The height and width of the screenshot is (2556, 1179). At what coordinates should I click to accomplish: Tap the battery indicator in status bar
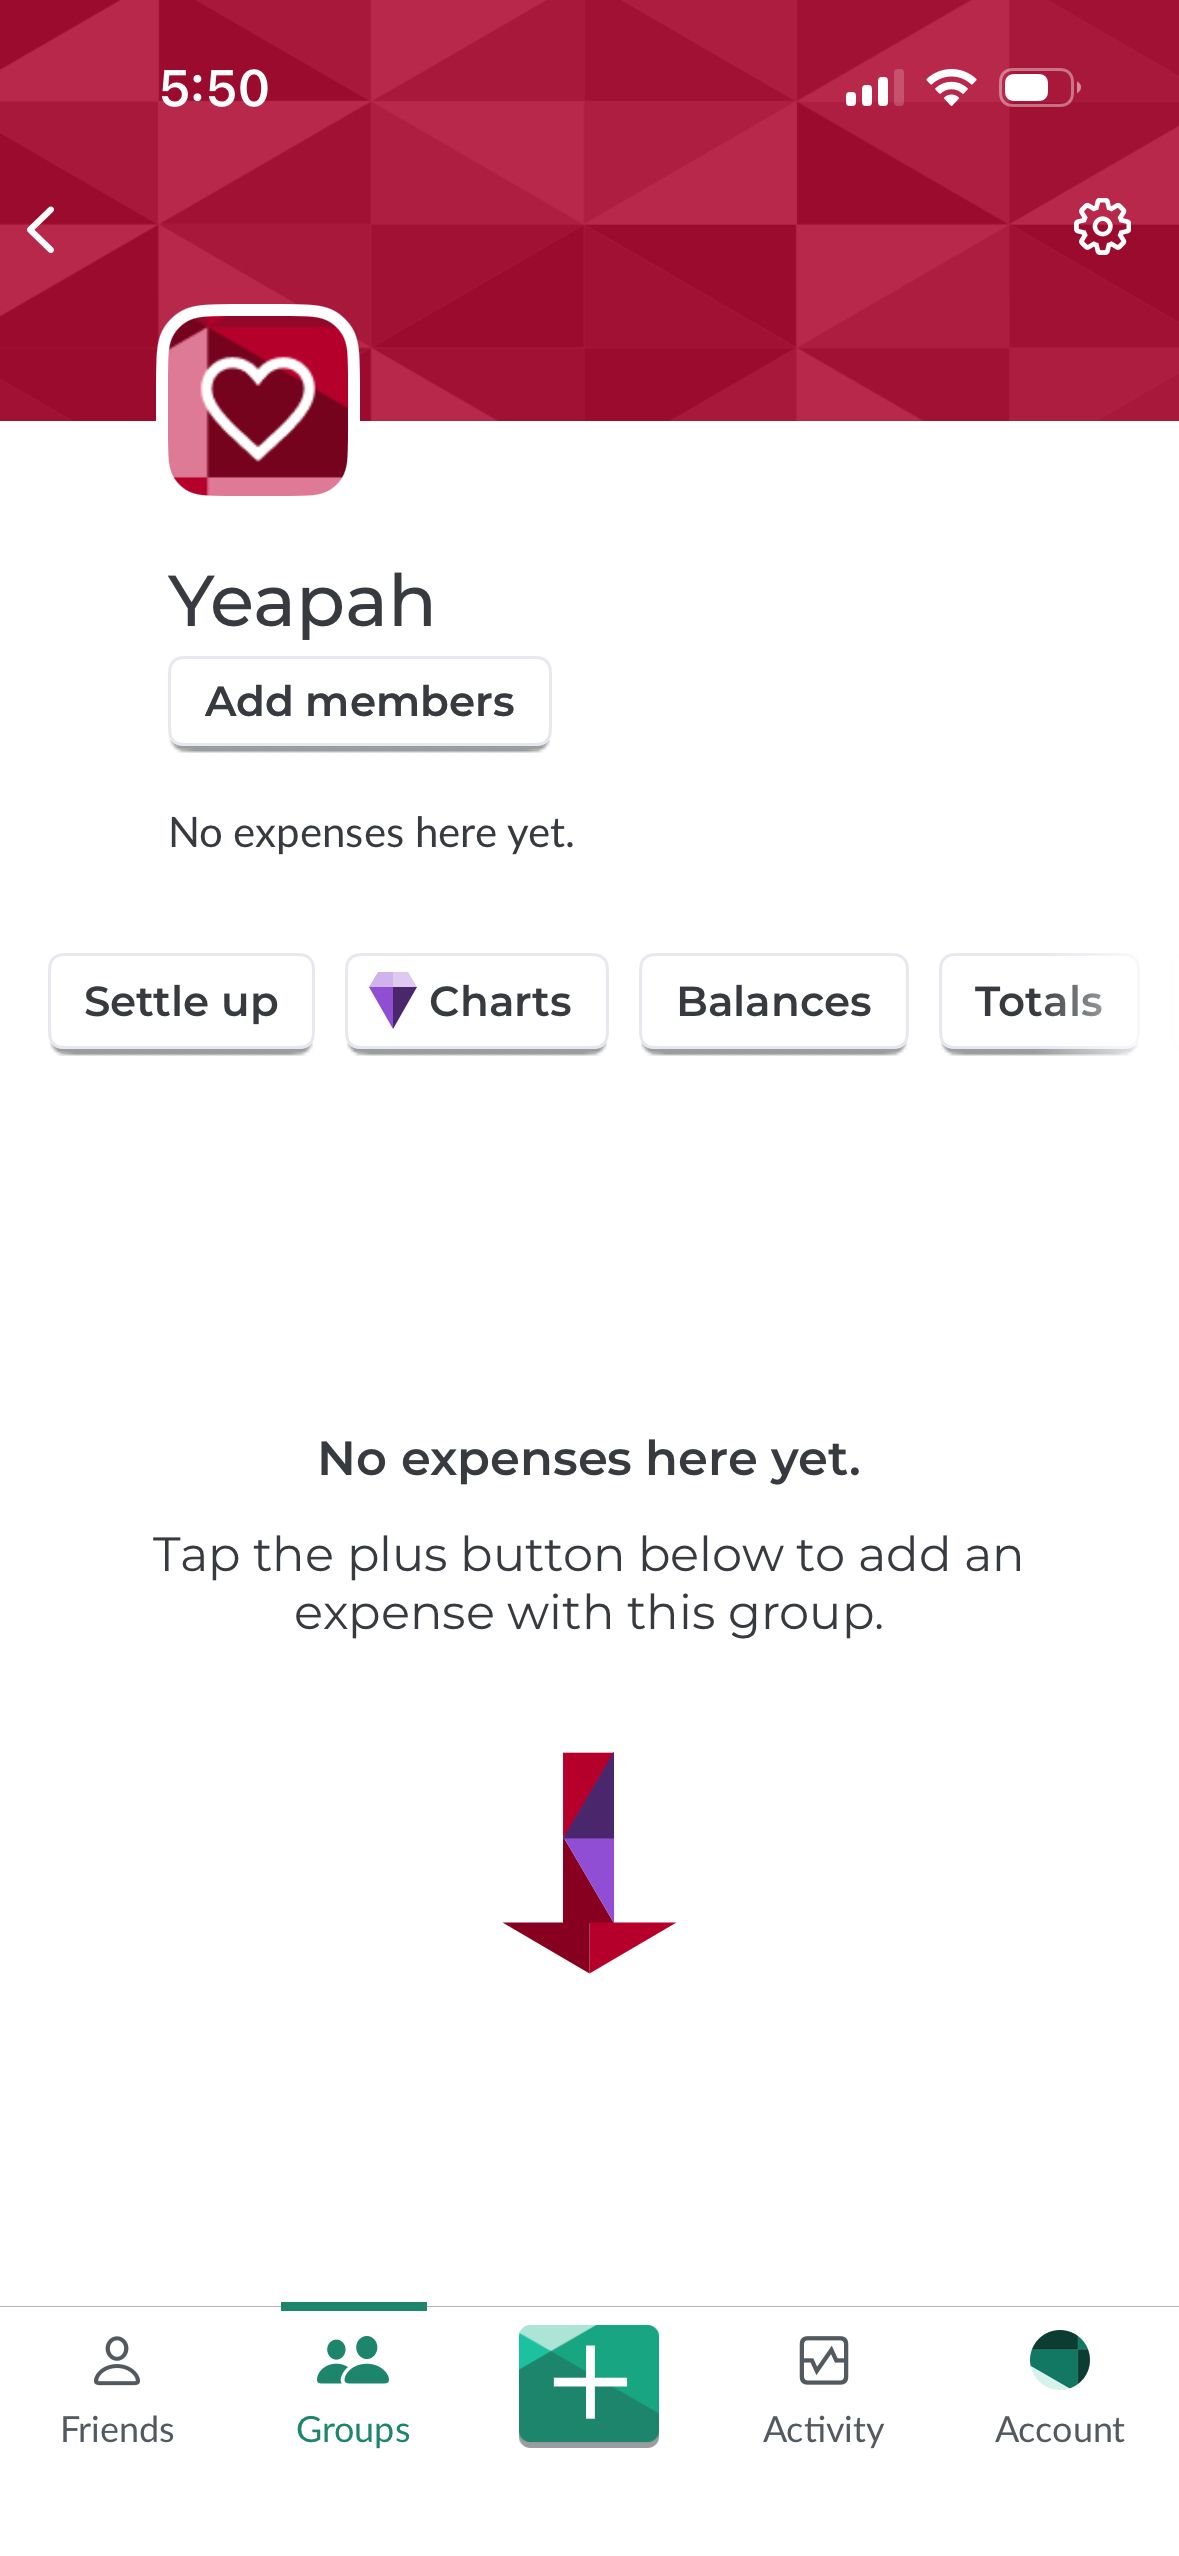[x=1040, y=88]
